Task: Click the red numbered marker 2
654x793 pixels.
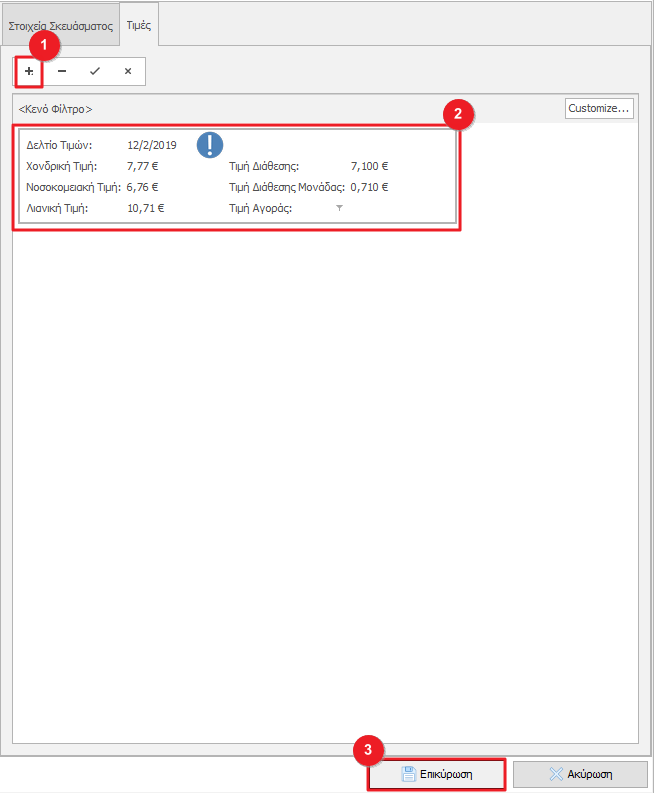Action: click(458, 114)
